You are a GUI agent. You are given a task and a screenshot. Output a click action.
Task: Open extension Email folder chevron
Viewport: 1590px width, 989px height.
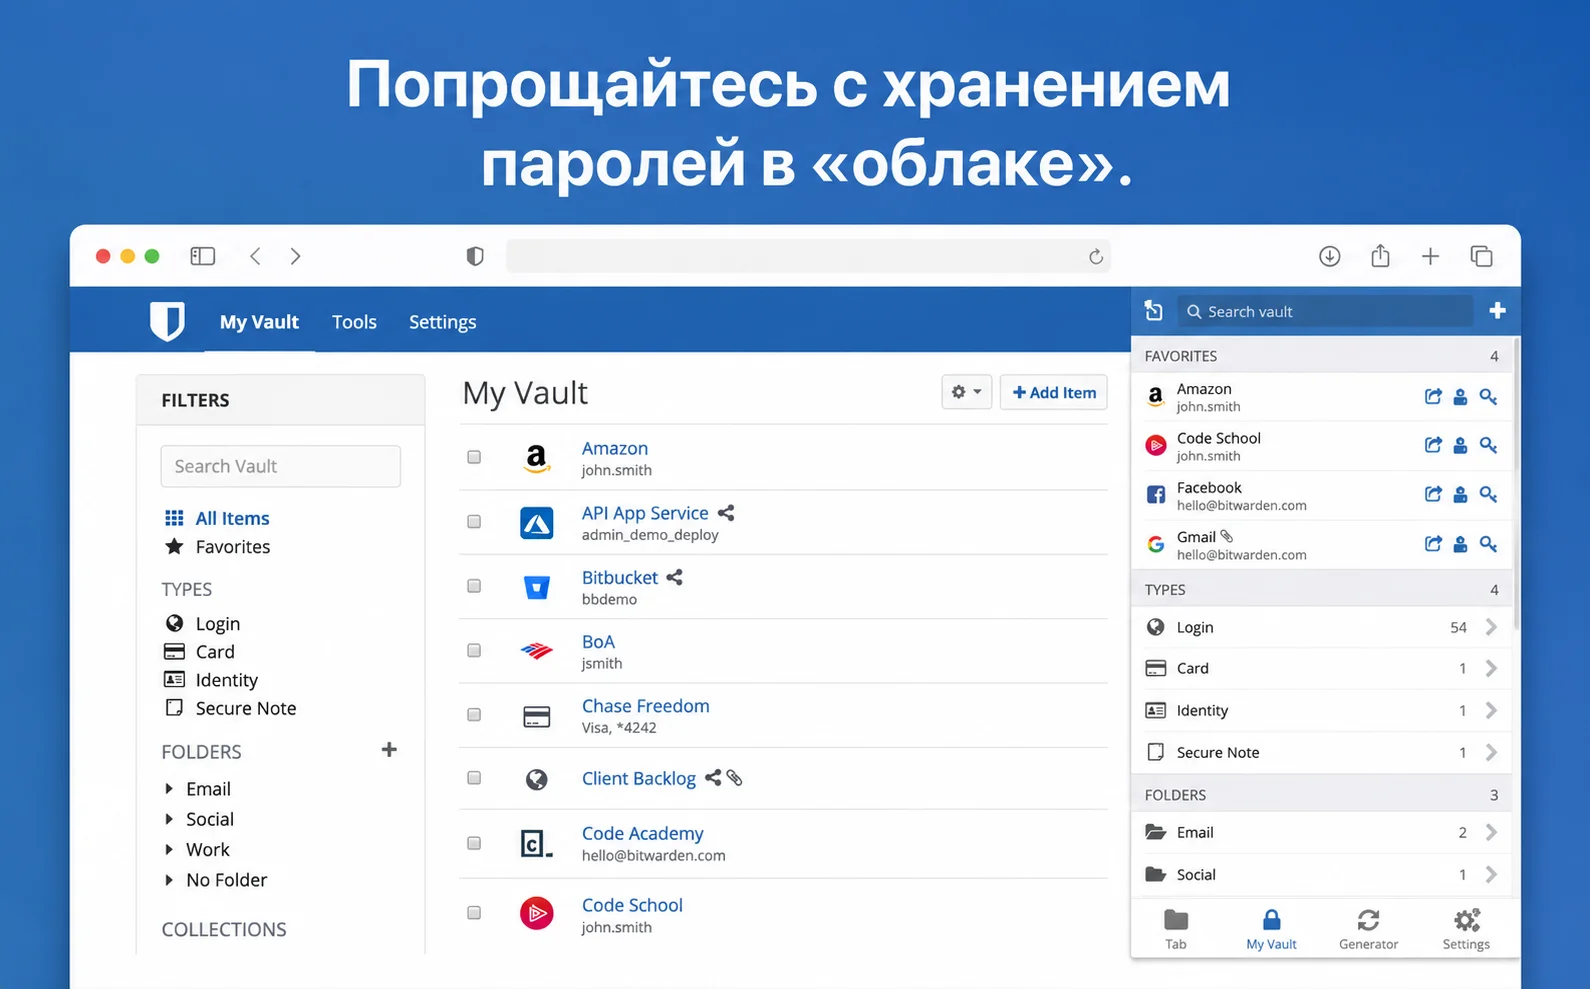click(1491, 832)
